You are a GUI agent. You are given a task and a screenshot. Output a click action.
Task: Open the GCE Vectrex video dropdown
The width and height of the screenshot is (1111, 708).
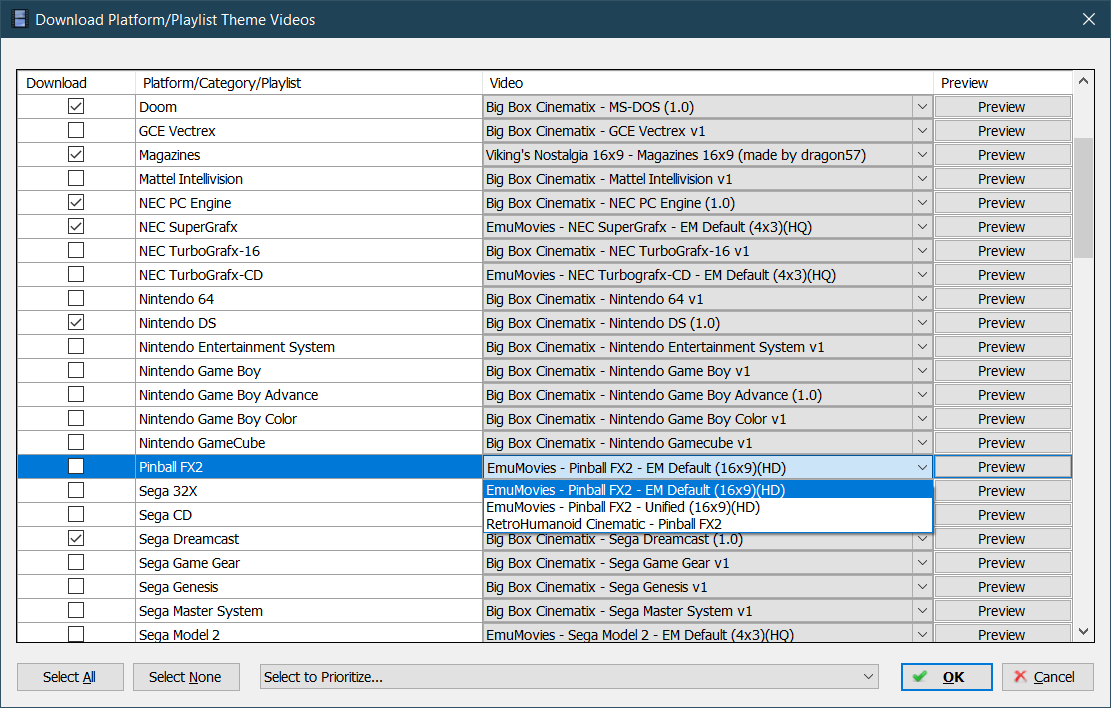pos(922,131)
